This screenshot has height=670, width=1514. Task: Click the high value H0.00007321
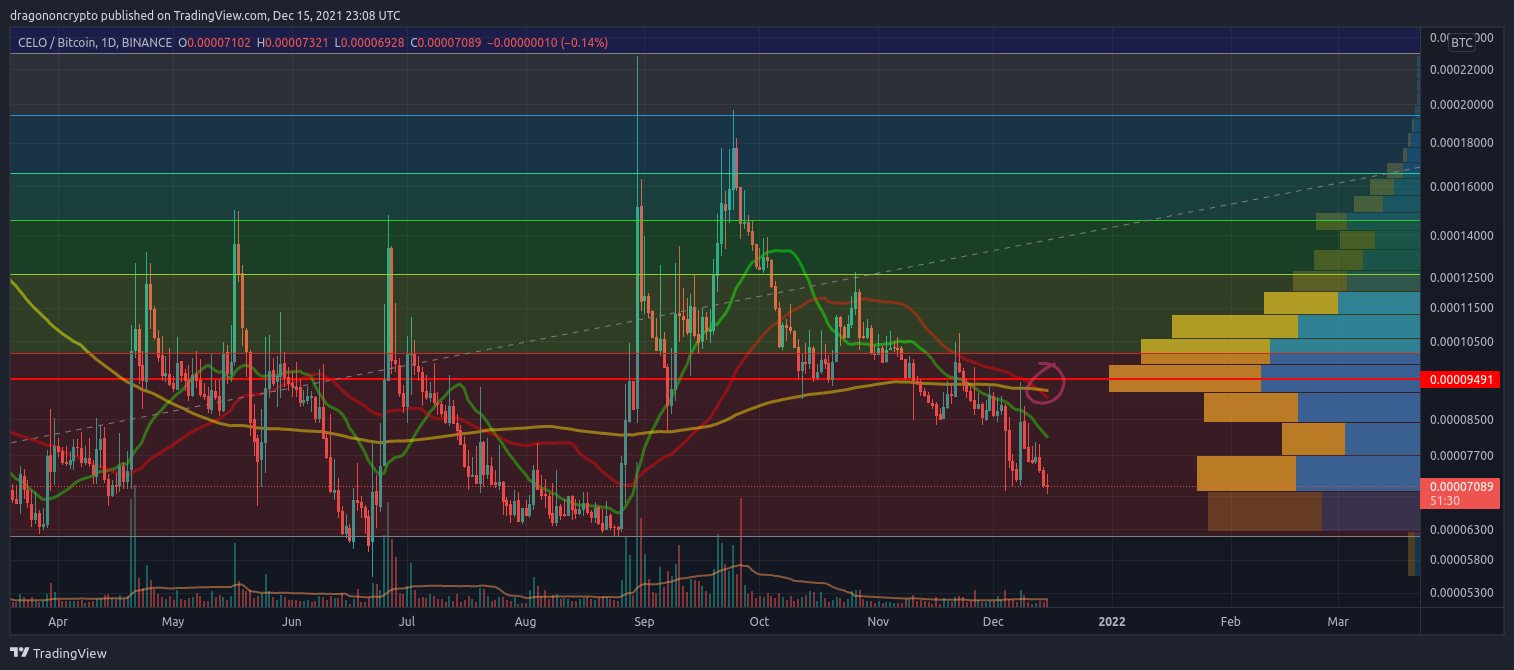click(x=293, y=43)
